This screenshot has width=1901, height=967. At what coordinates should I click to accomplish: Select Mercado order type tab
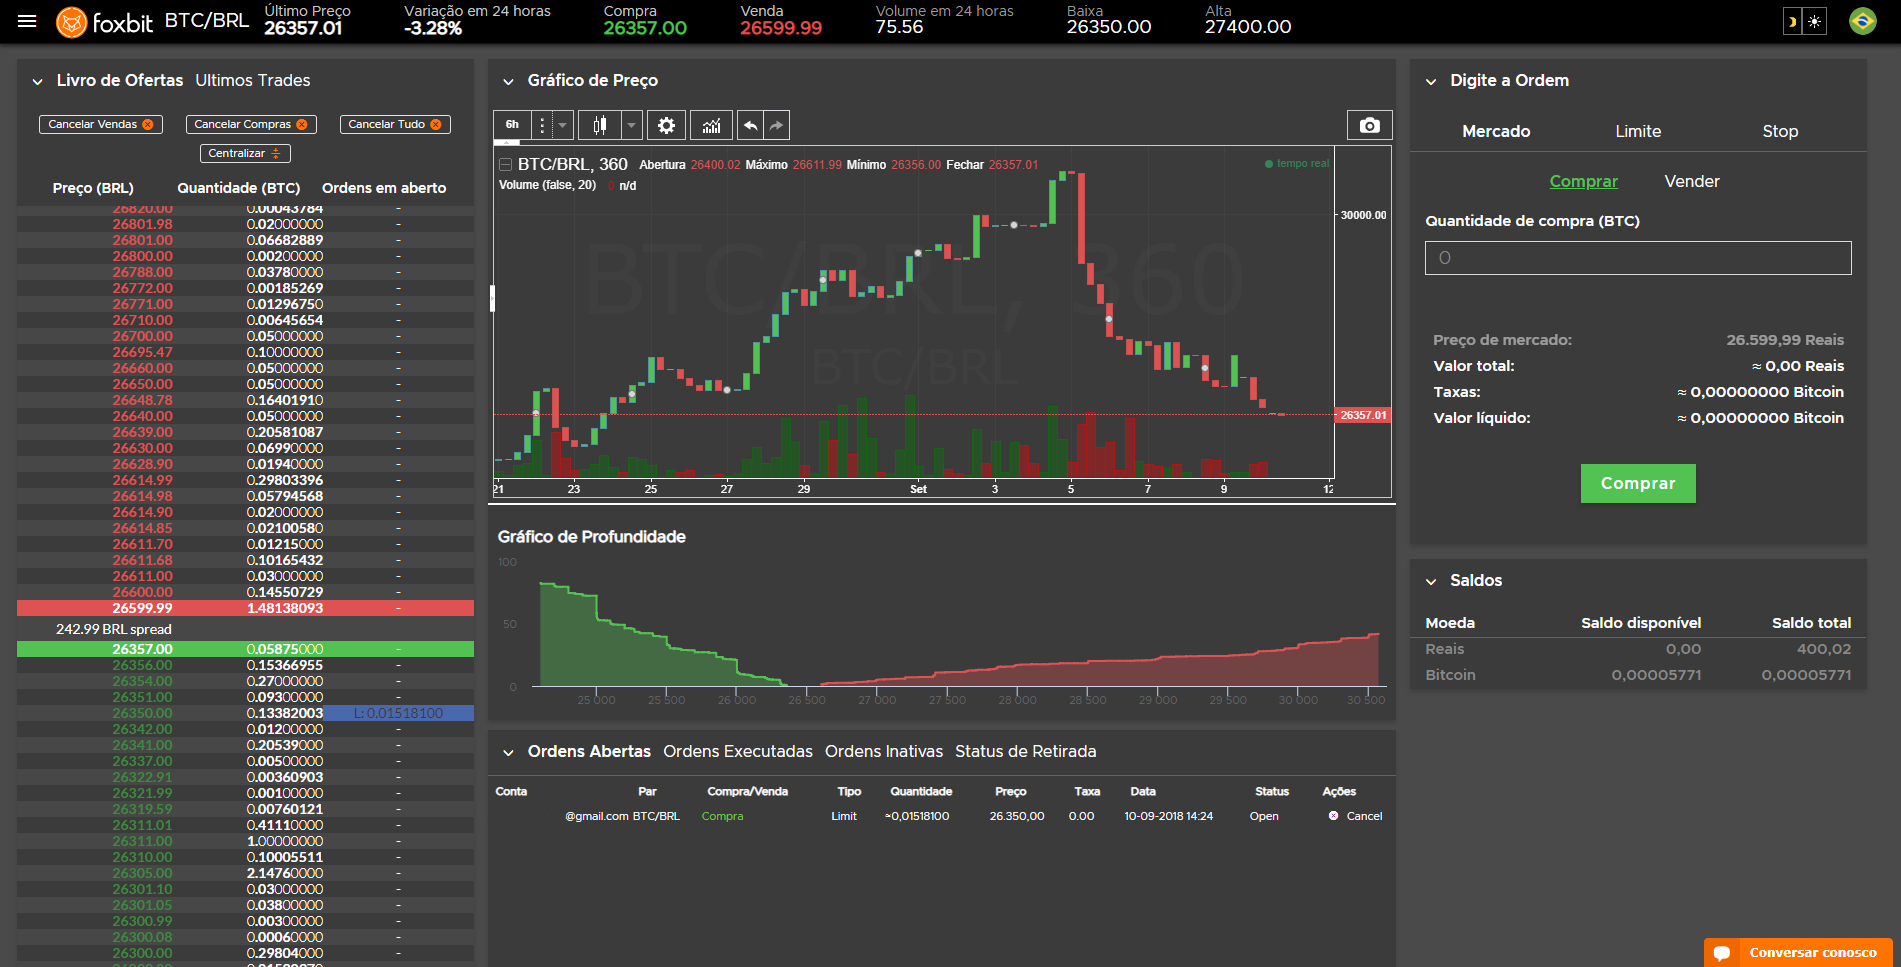1496,131
